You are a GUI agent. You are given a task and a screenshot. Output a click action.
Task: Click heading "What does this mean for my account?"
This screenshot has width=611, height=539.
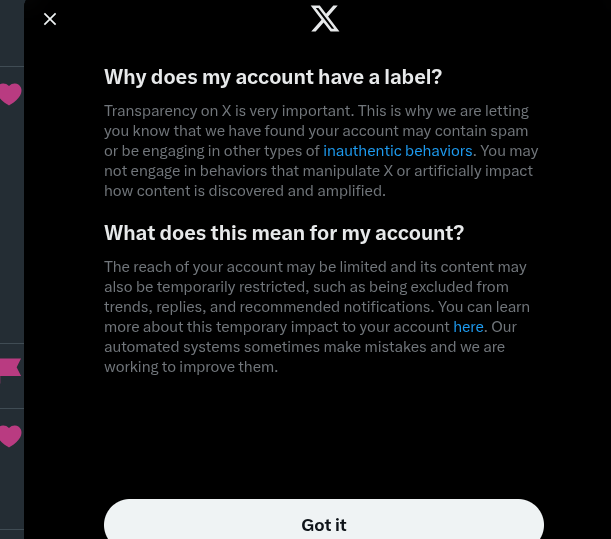284,233
